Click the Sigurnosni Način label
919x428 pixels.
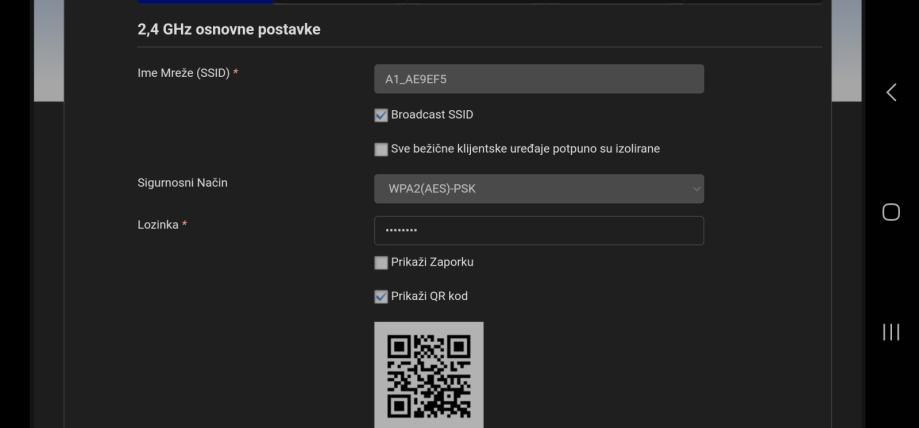pyautogui.click(x=182, y=183)
